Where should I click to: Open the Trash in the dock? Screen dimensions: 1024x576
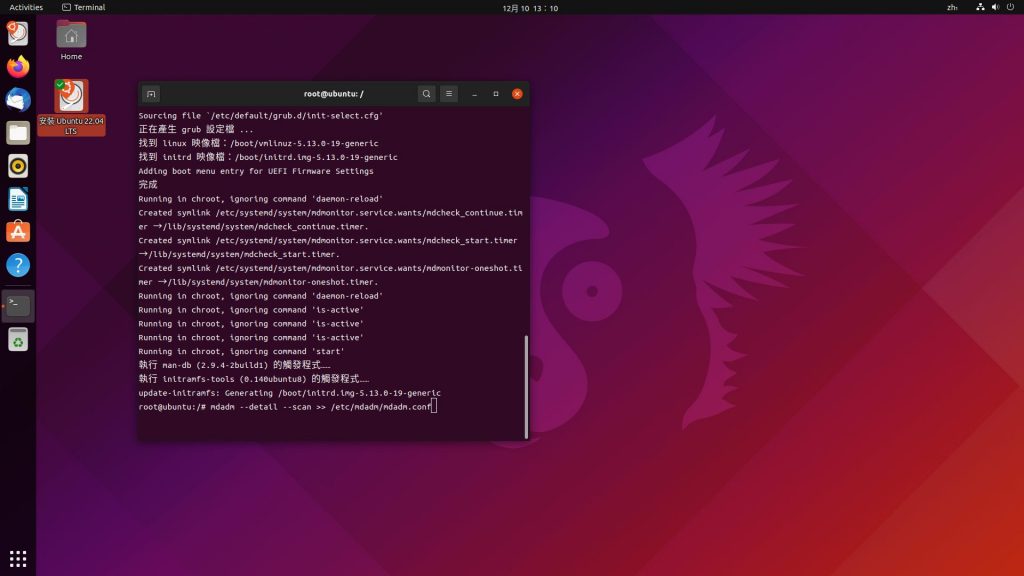(18, 340)
